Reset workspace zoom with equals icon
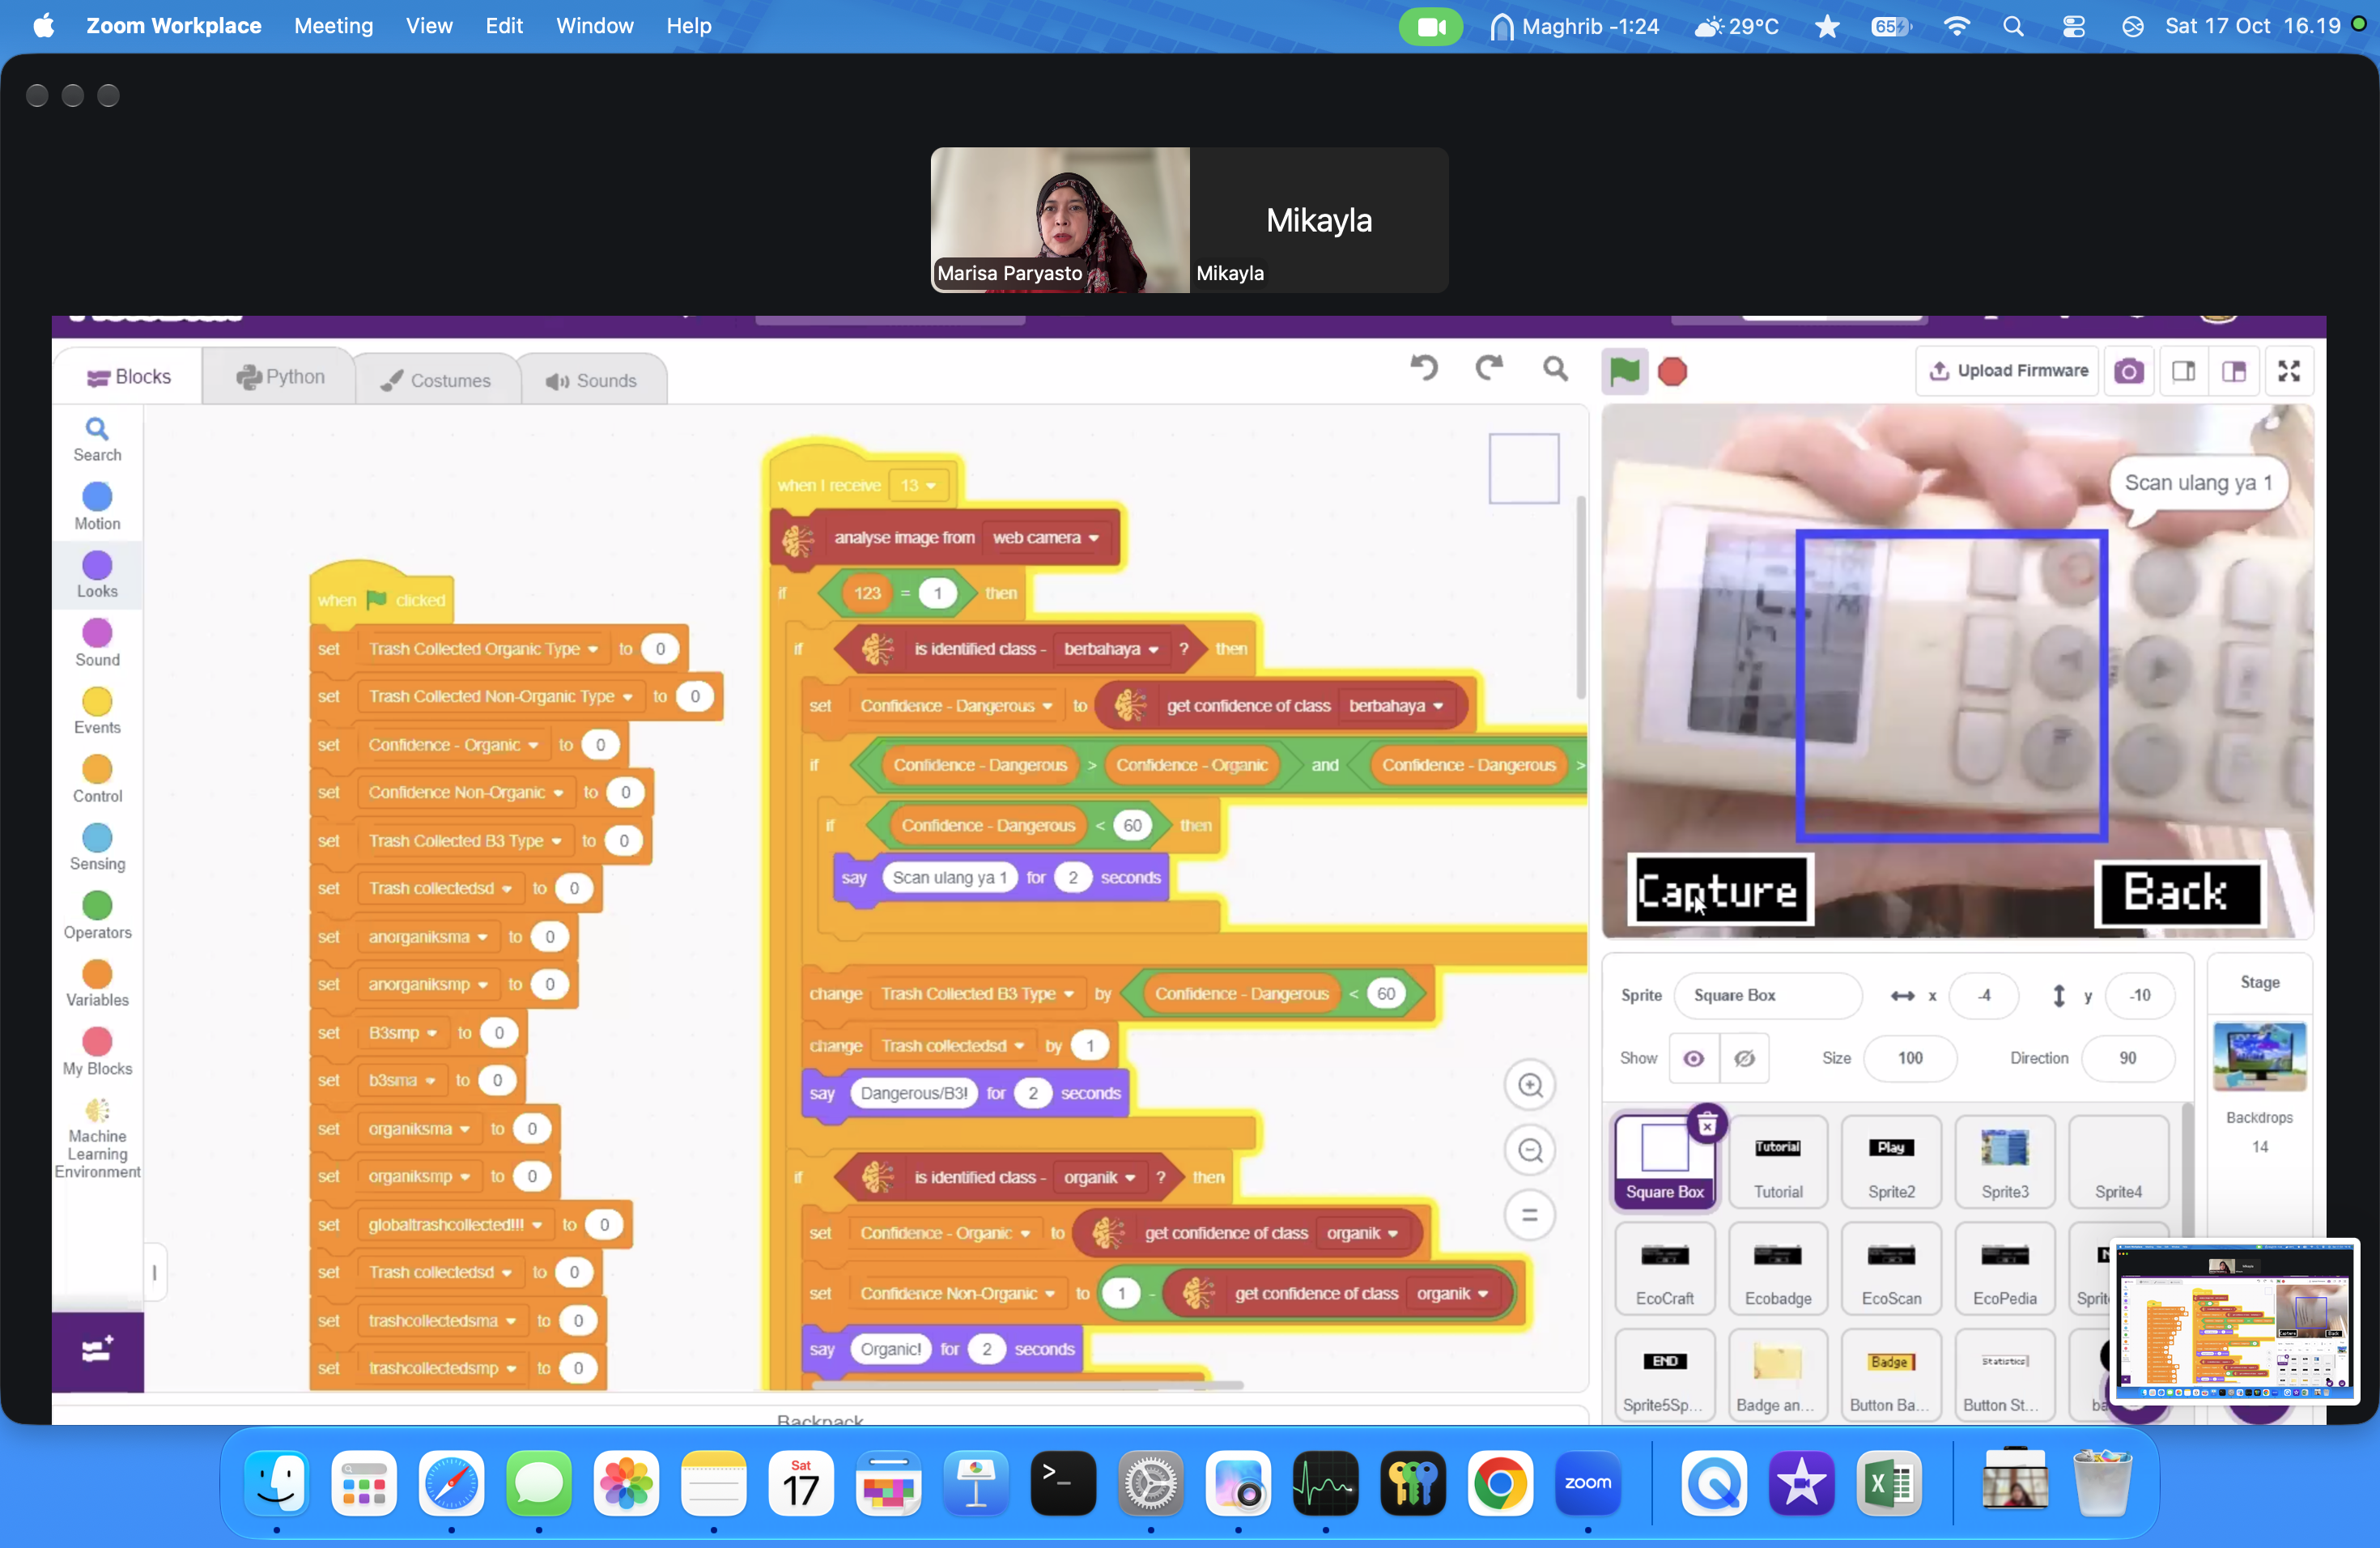The height and width of the screenshot is (1548, 2380). pyautogui.click(x=1529, y=1215)
